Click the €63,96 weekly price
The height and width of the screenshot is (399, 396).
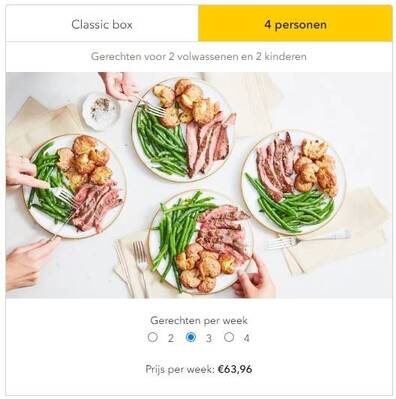click(x=235, y=369)
